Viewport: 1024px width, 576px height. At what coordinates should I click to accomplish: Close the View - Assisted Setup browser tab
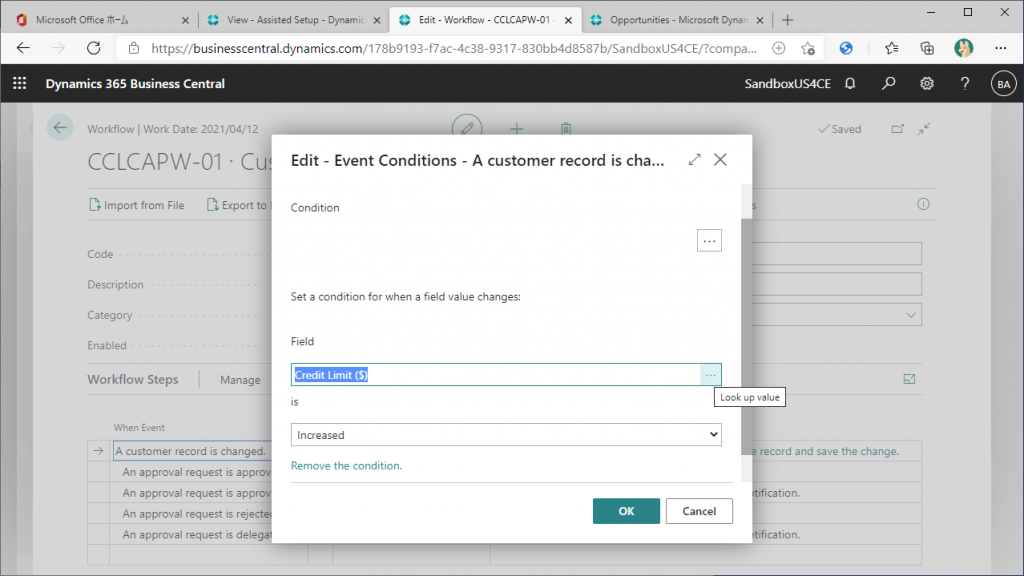[x=377, y=20]
